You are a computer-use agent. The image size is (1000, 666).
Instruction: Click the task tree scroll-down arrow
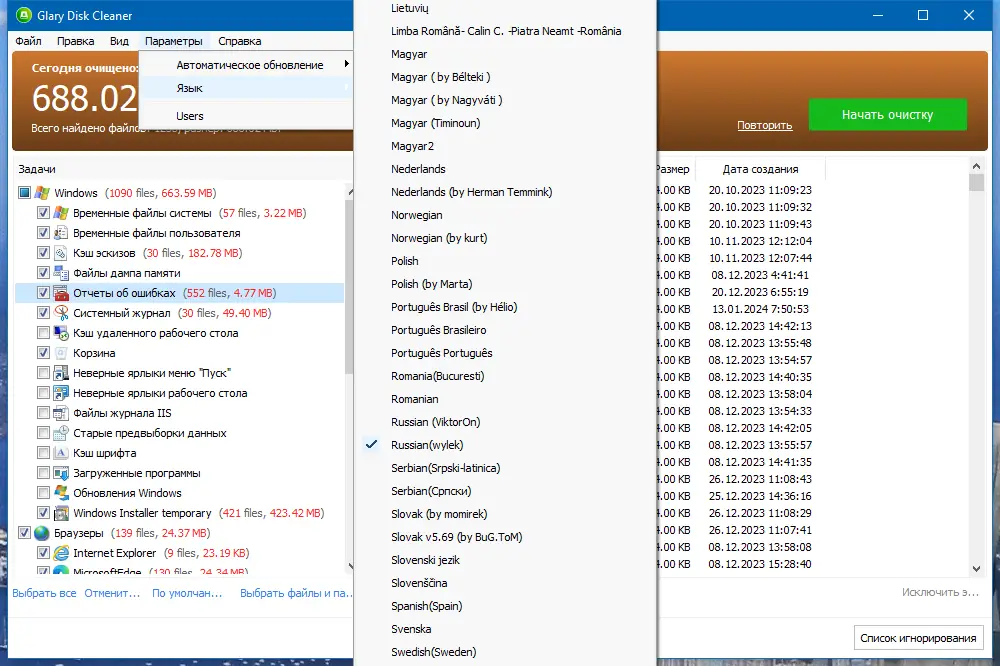click(349, 566)
